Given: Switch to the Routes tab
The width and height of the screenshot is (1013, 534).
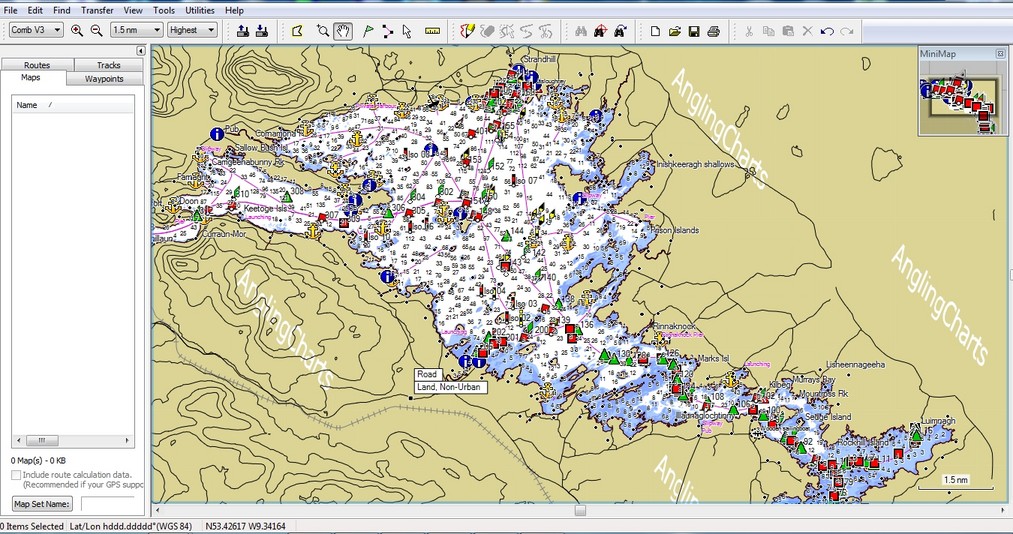Looking at the screenshot, I should pyautogui.click(x=37, y=65).
